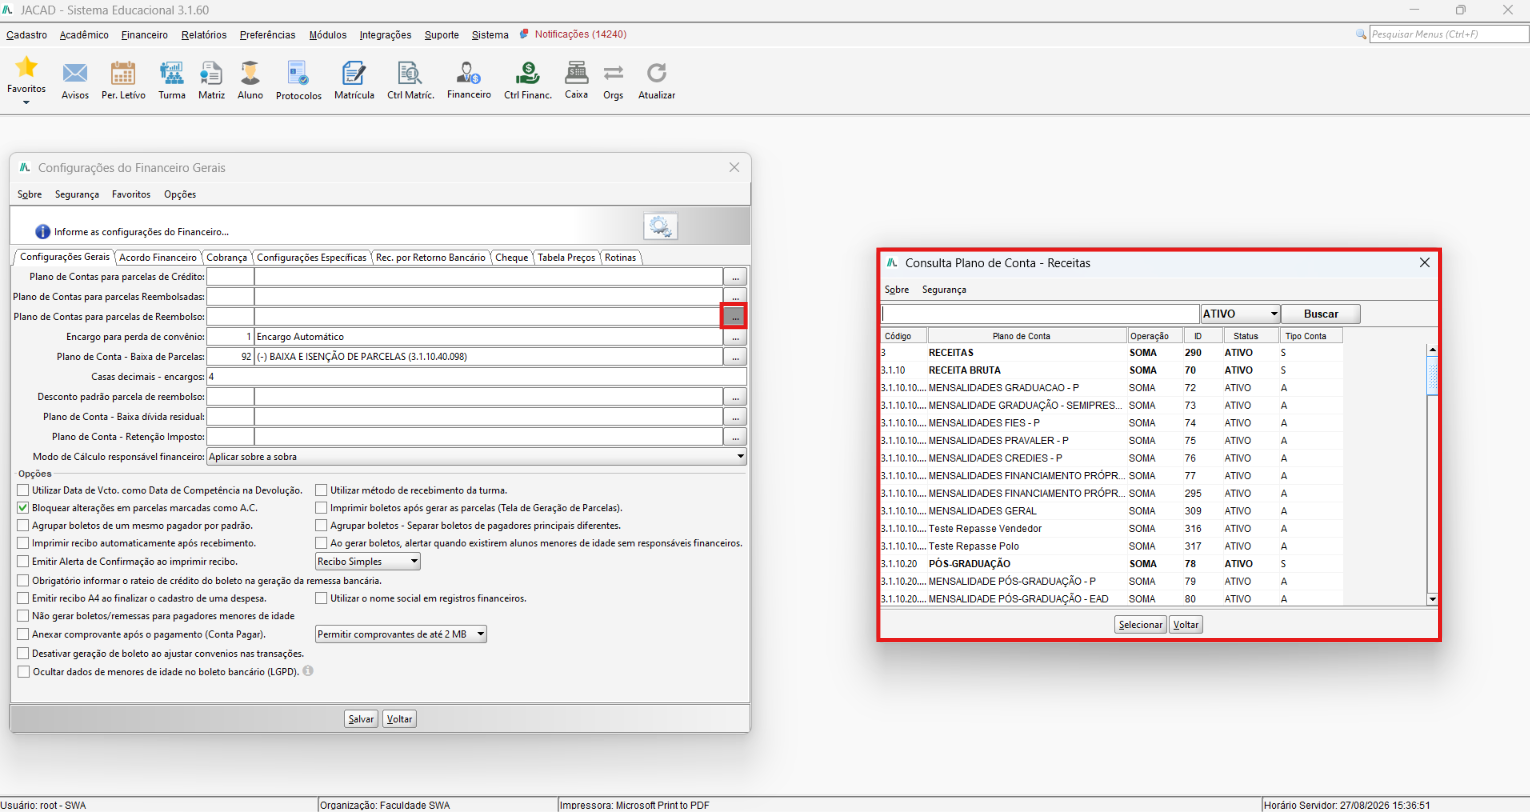Screen dimensions: 1530x812
Task: Open the Favoritos star toolbar icon
Action: pos(26,68)
